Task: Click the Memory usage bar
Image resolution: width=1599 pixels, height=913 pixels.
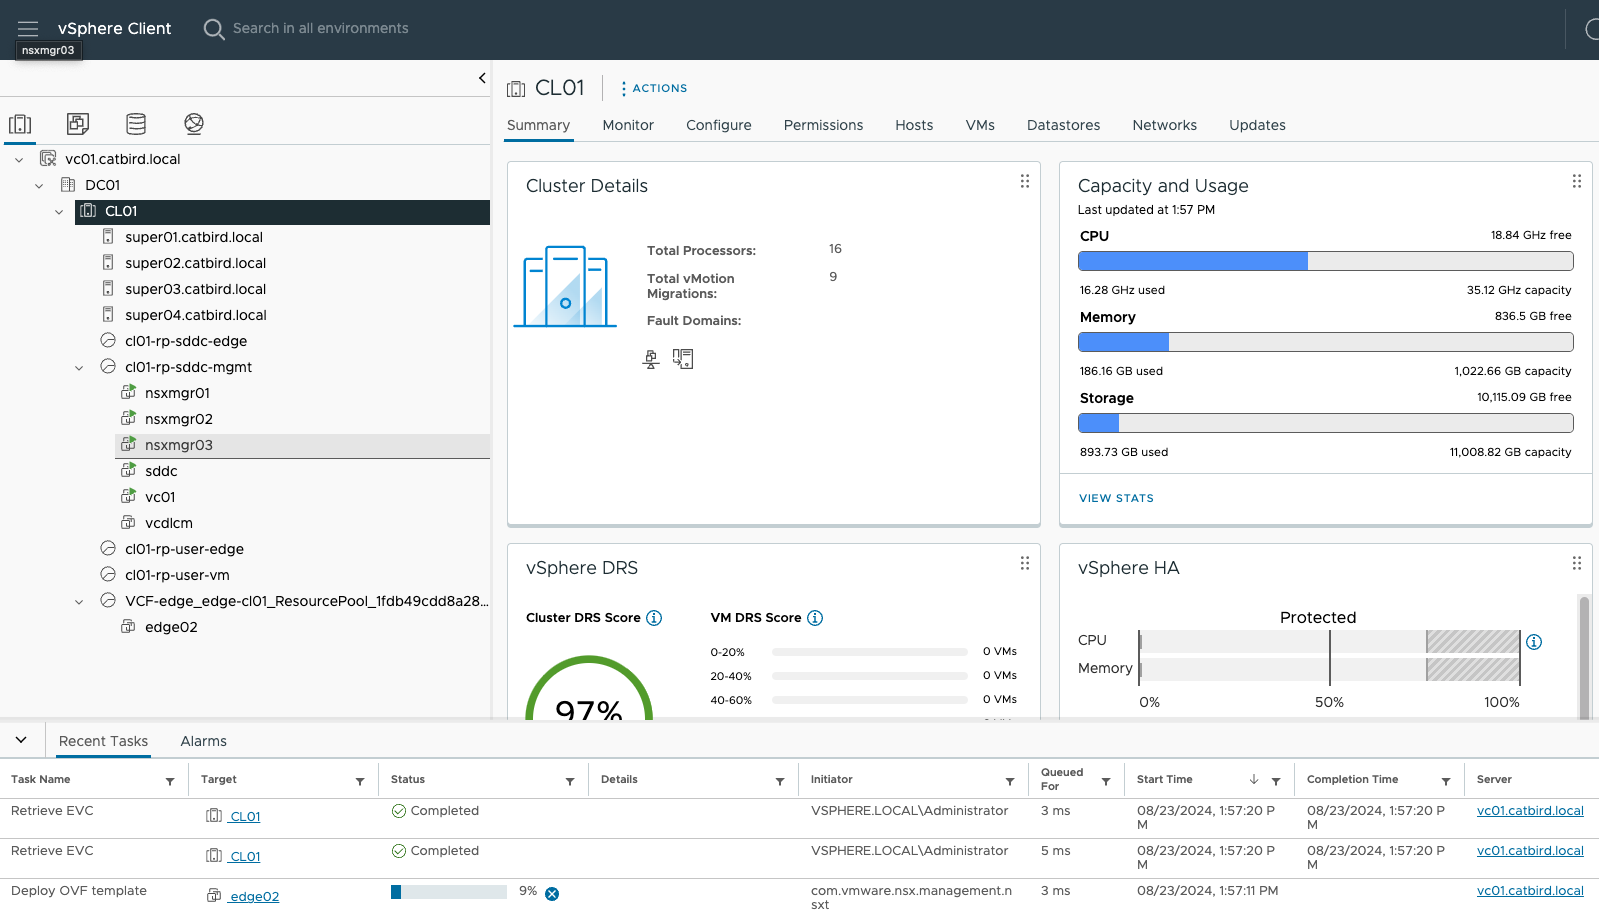Action: pos(1325,342)
